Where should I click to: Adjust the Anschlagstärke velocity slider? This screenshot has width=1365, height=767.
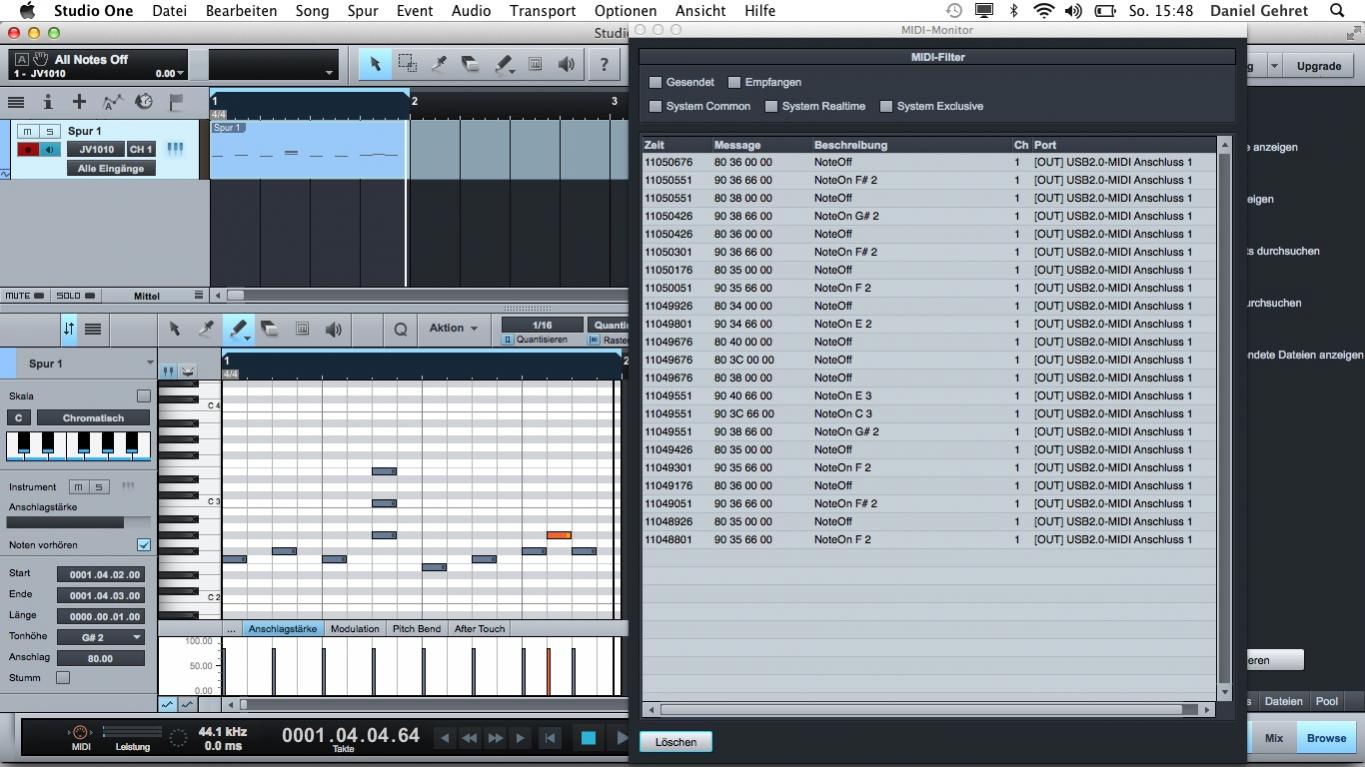click(x=78, y=522)
